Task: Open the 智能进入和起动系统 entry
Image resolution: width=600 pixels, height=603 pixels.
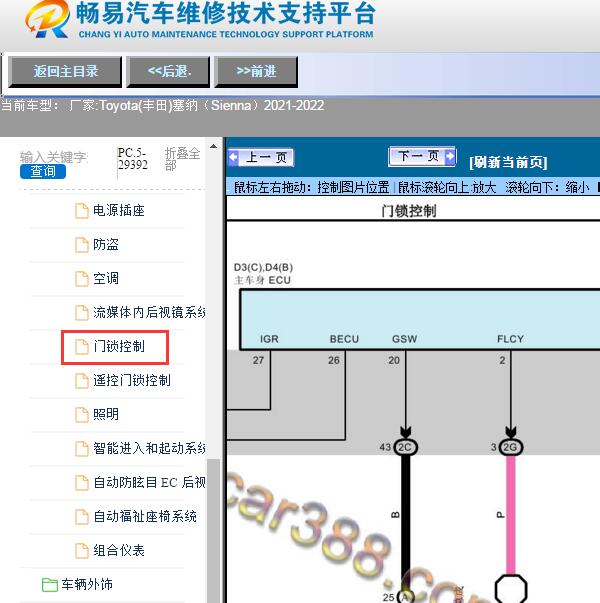Action: point(149,448)
